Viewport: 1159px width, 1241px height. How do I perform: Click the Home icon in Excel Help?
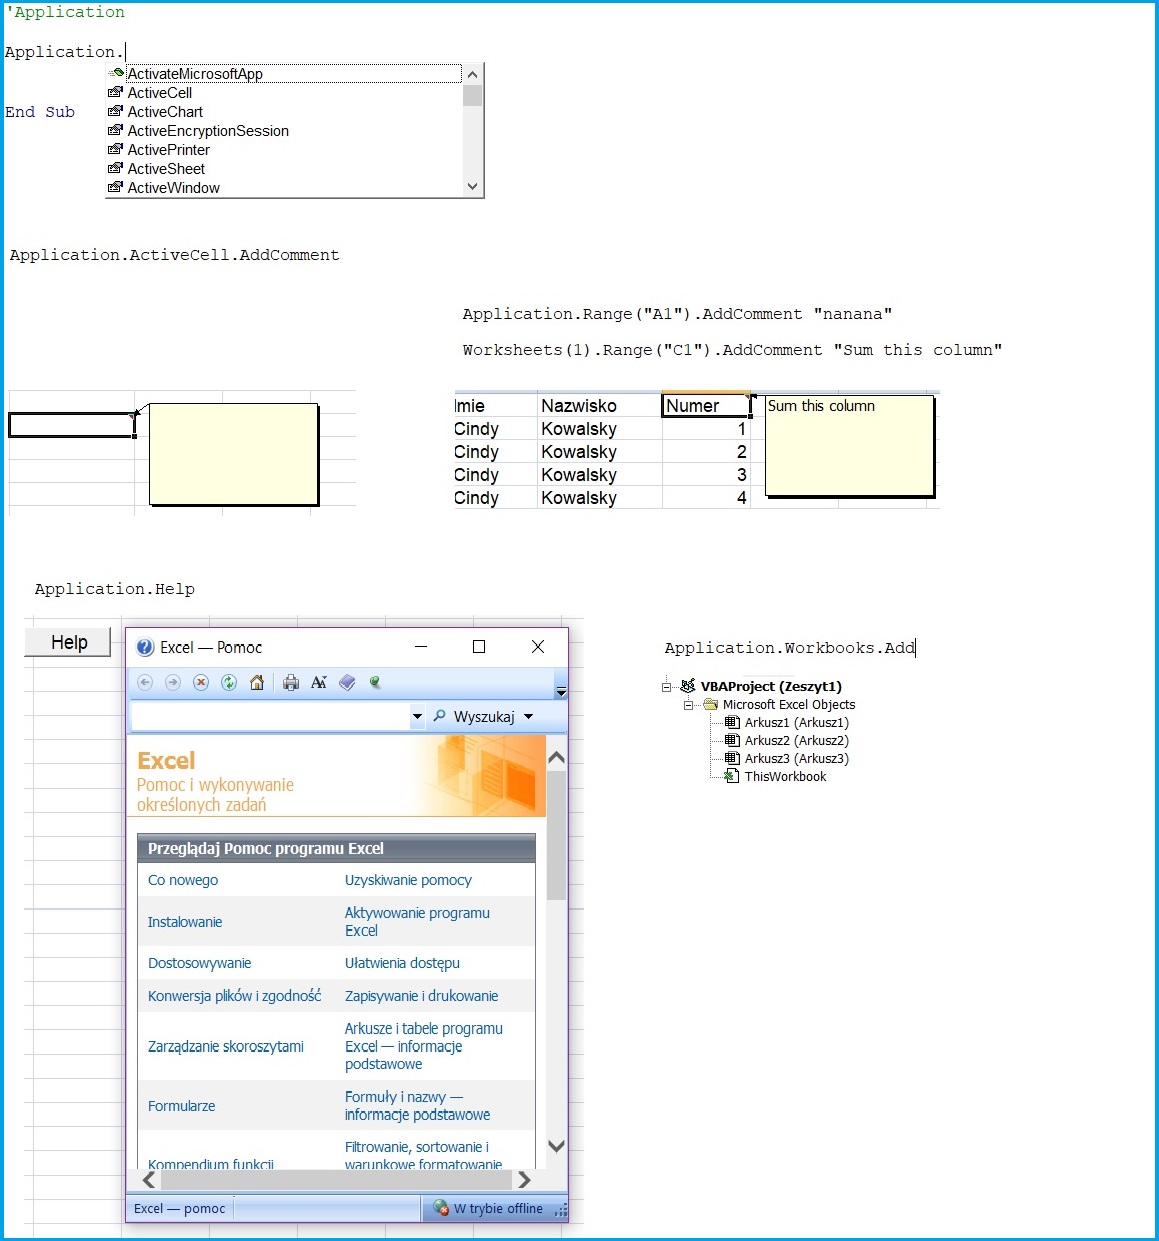coord(258,682)
